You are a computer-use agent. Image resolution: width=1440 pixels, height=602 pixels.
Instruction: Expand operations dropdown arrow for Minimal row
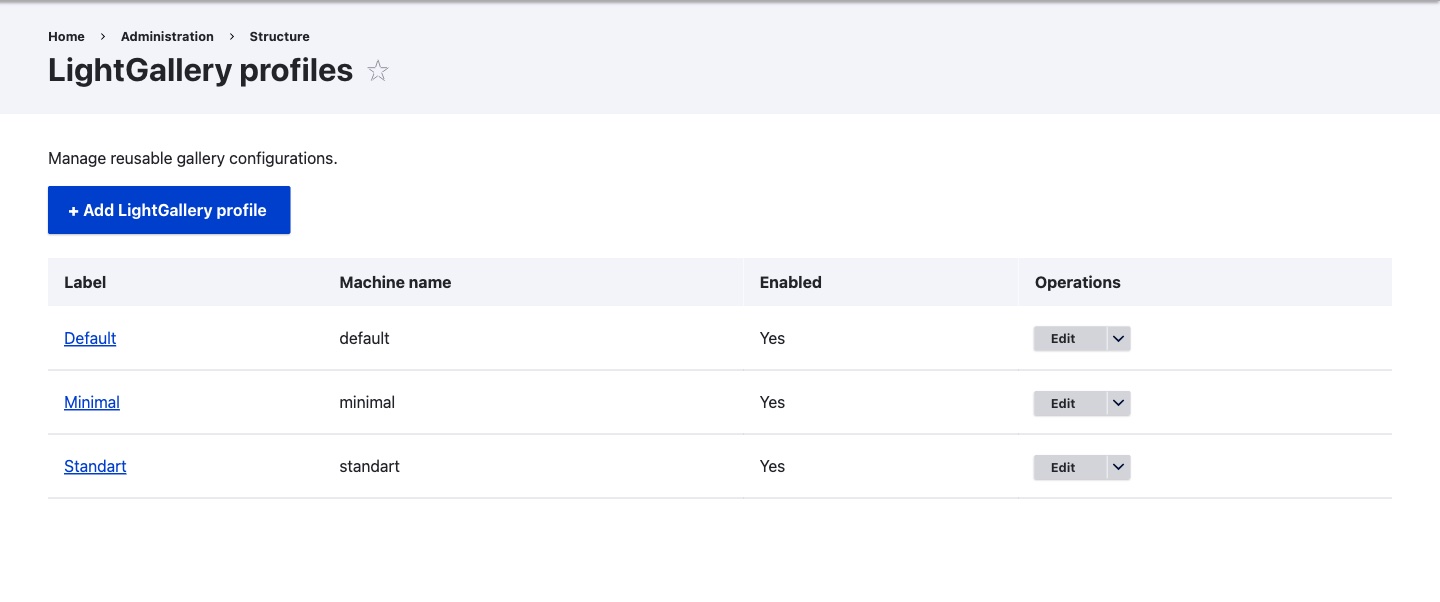(x=1119, y=403)
